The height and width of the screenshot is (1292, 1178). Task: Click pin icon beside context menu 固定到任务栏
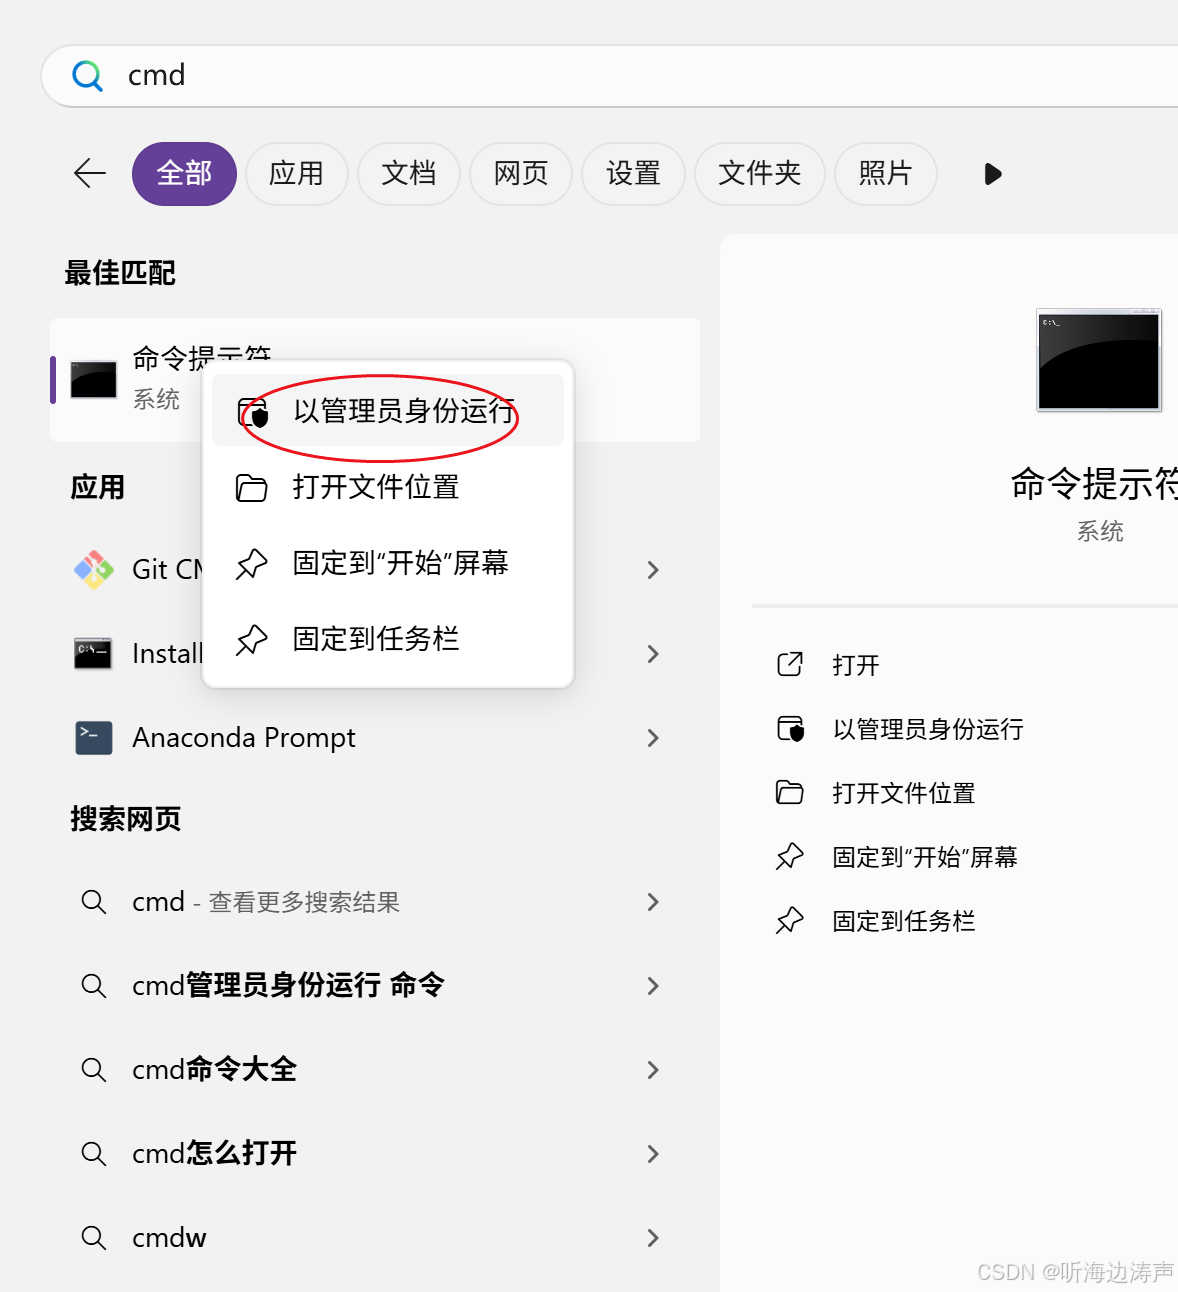(251, 640)
